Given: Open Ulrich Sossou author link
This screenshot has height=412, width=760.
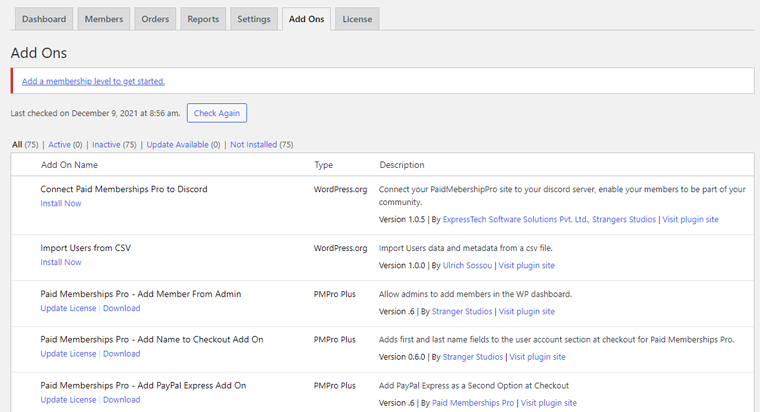Looking at the screenshot, I should point(467,266).
